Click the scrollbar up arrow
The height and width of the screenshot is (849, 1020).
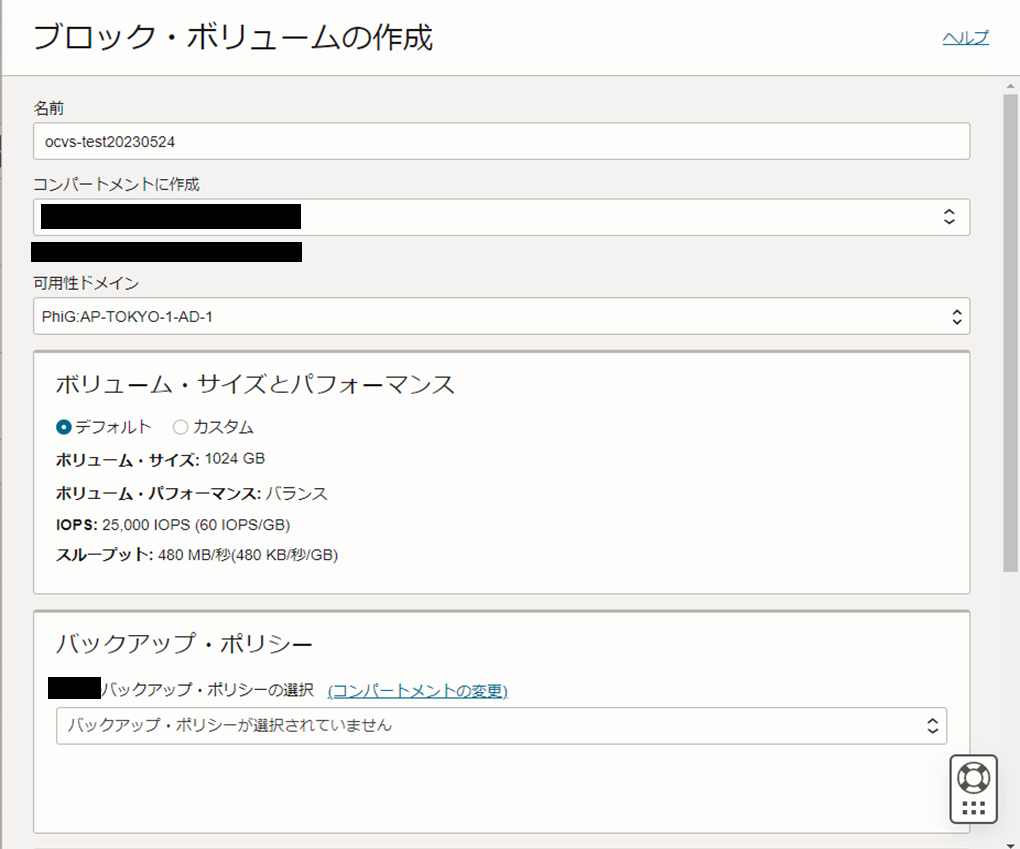[x=1009, y=87]
